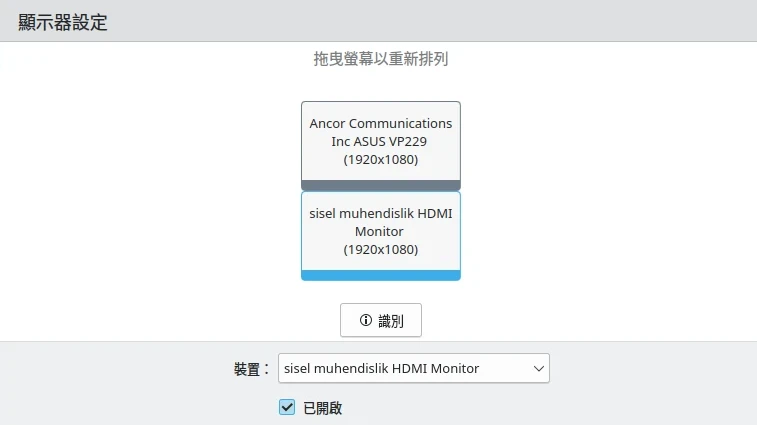
Task: Click the gray bar under the ASUS VP229 screen
Action: pyautogui.click(x=380, y=185)
